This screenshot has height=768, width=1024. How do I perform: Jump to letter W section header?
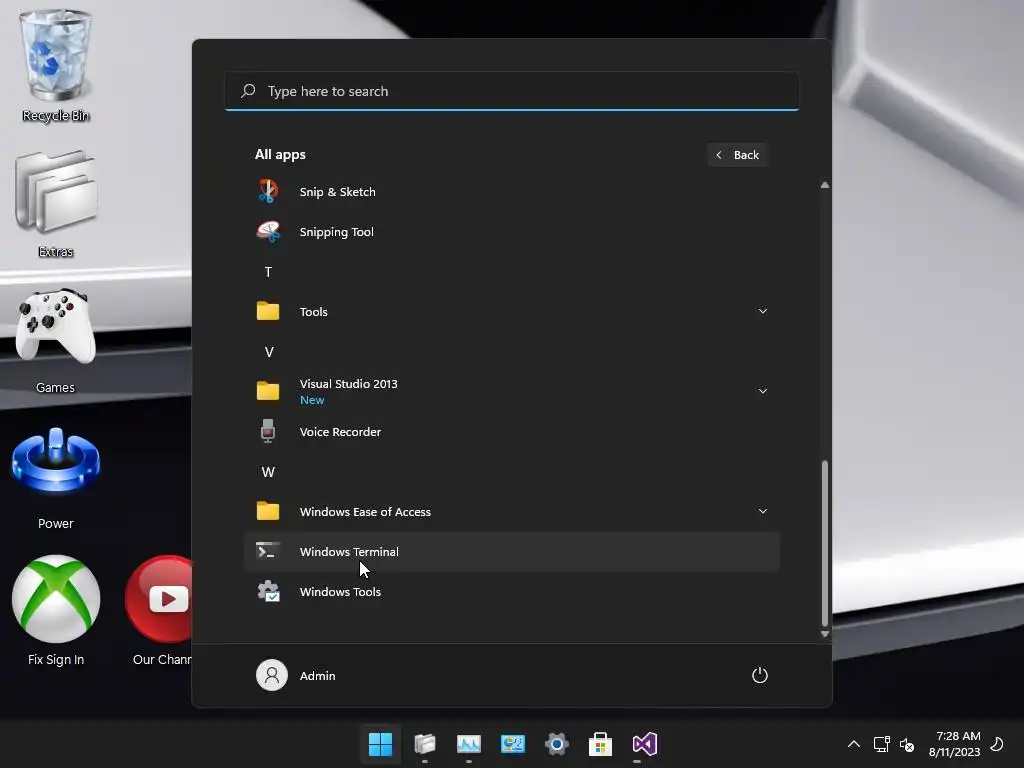click(268, 472)
